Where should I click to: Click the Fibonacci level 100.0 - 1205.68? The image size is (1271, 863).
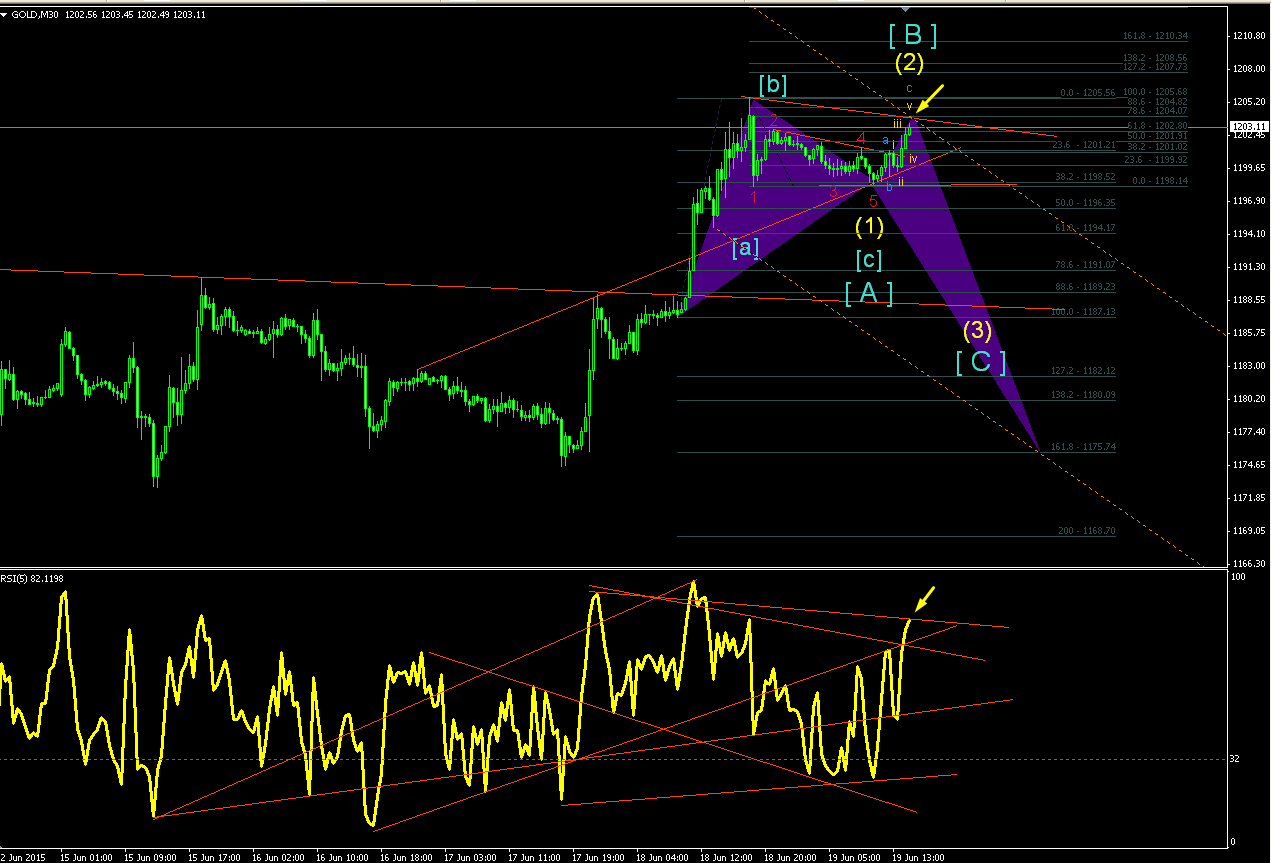coord(1154,92)
